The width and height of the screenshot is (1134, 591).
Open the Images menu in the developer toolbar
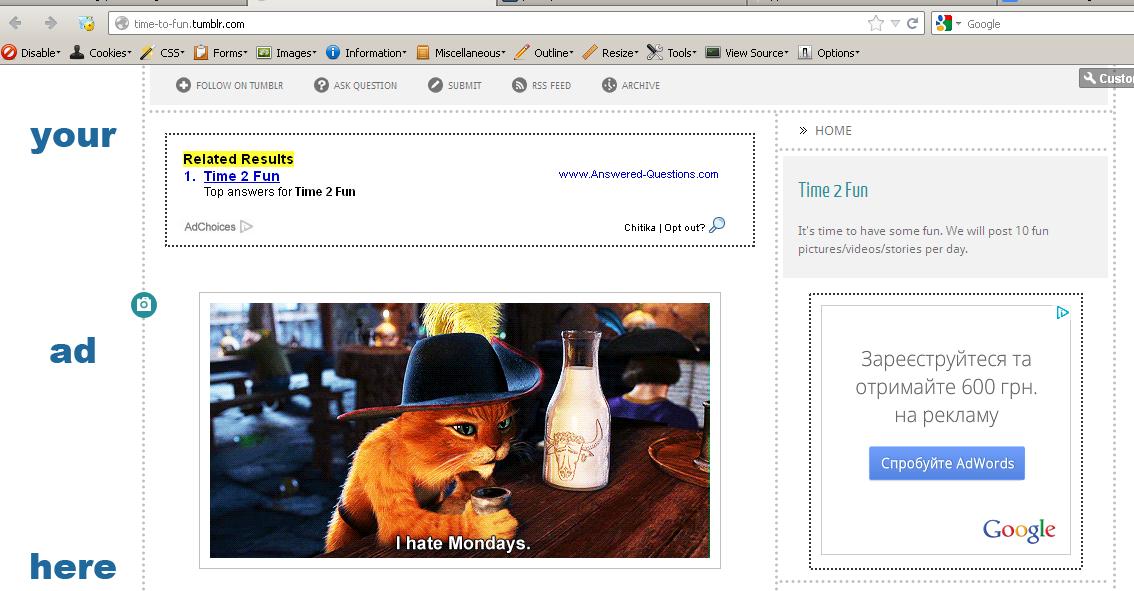pyautogui.click(x=287, y=53)
